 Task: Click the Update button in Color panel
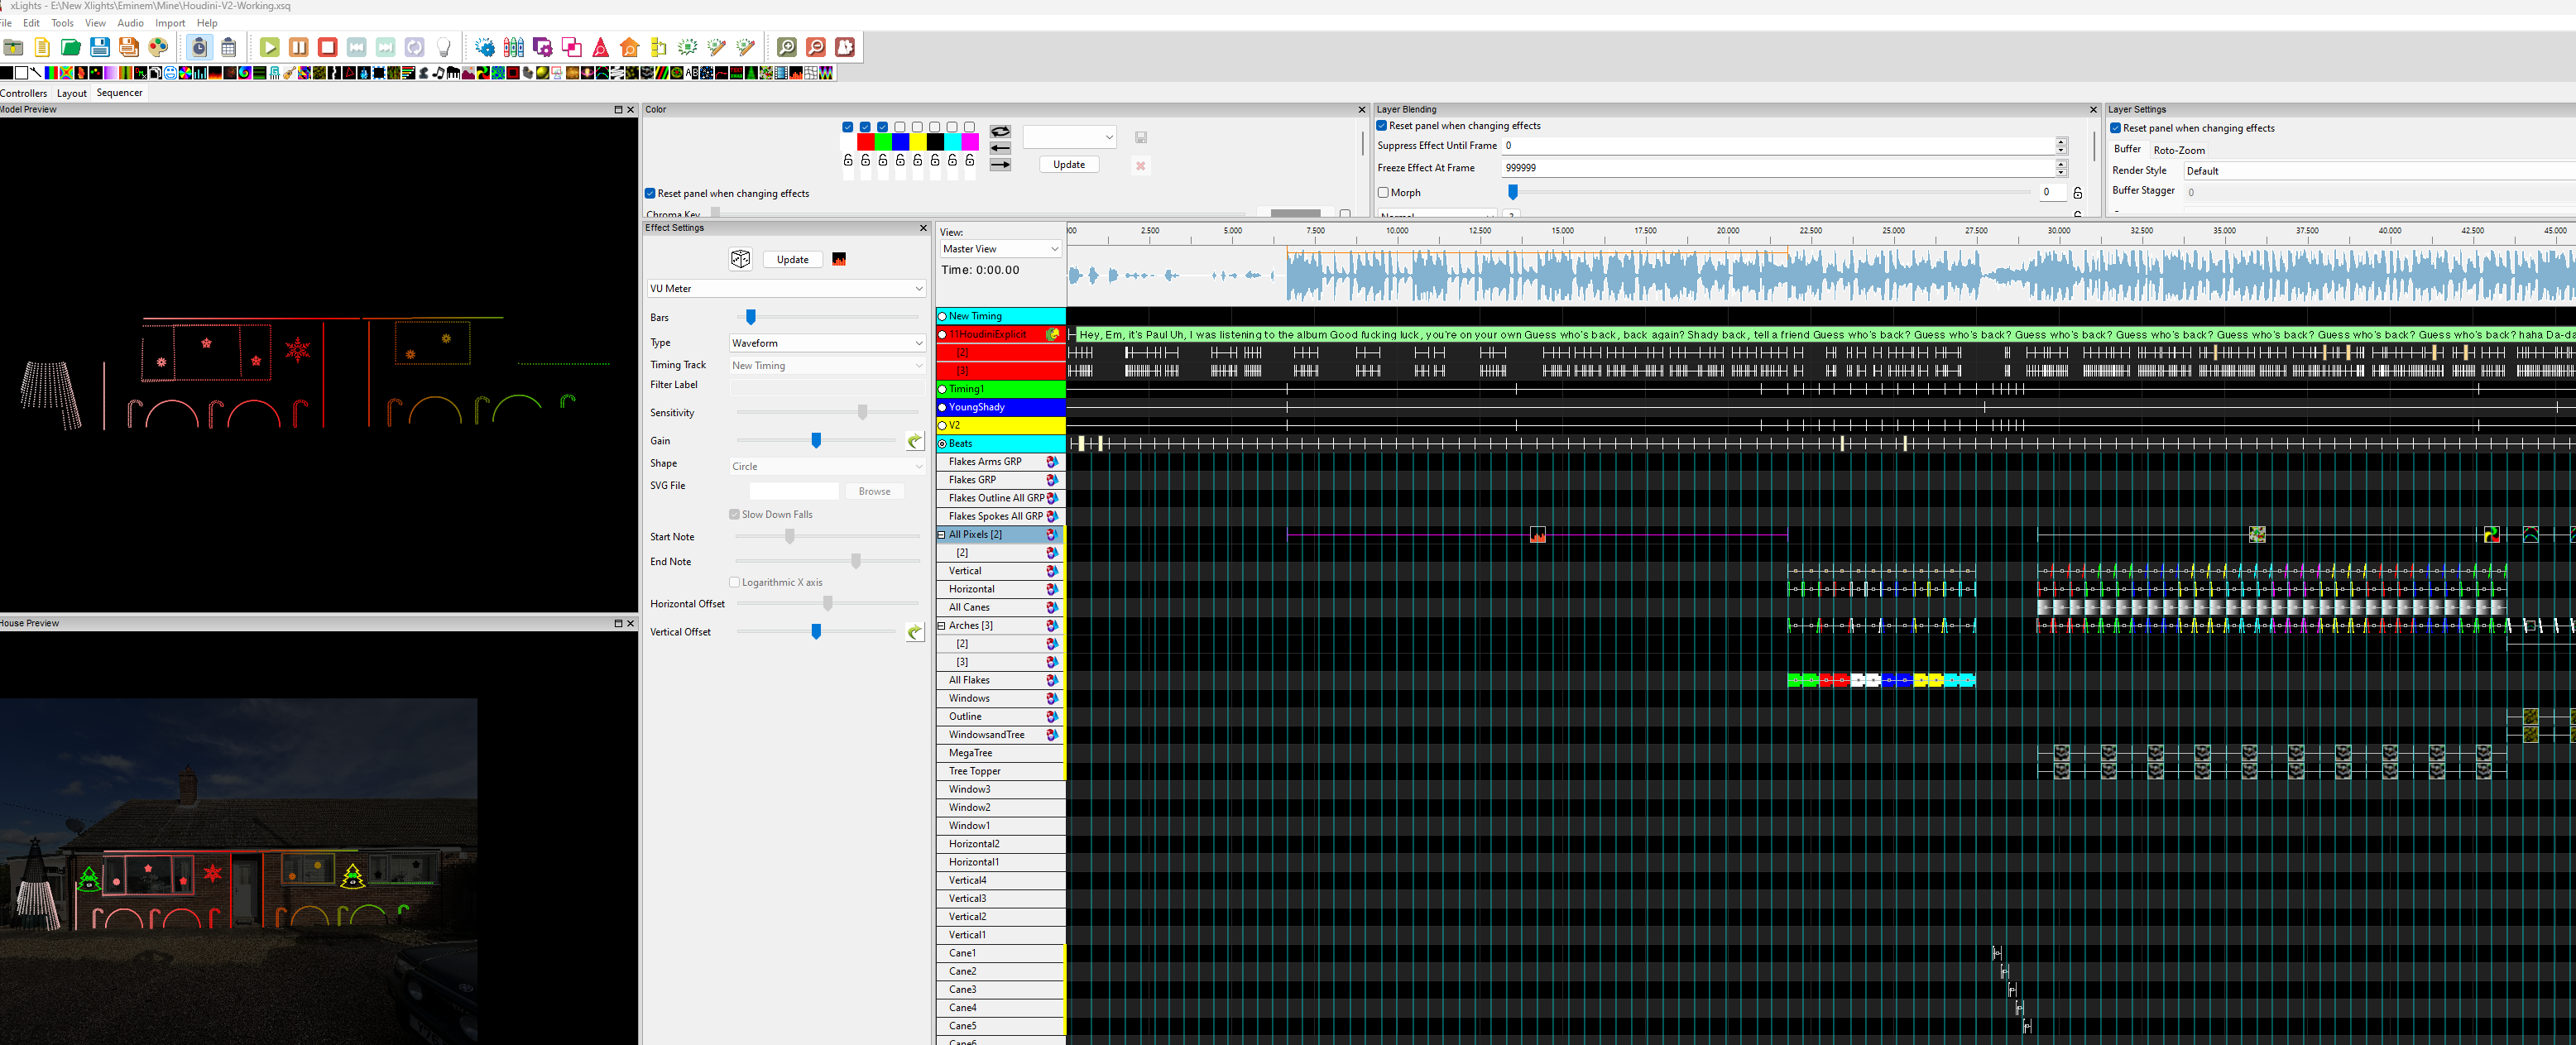1068,164
